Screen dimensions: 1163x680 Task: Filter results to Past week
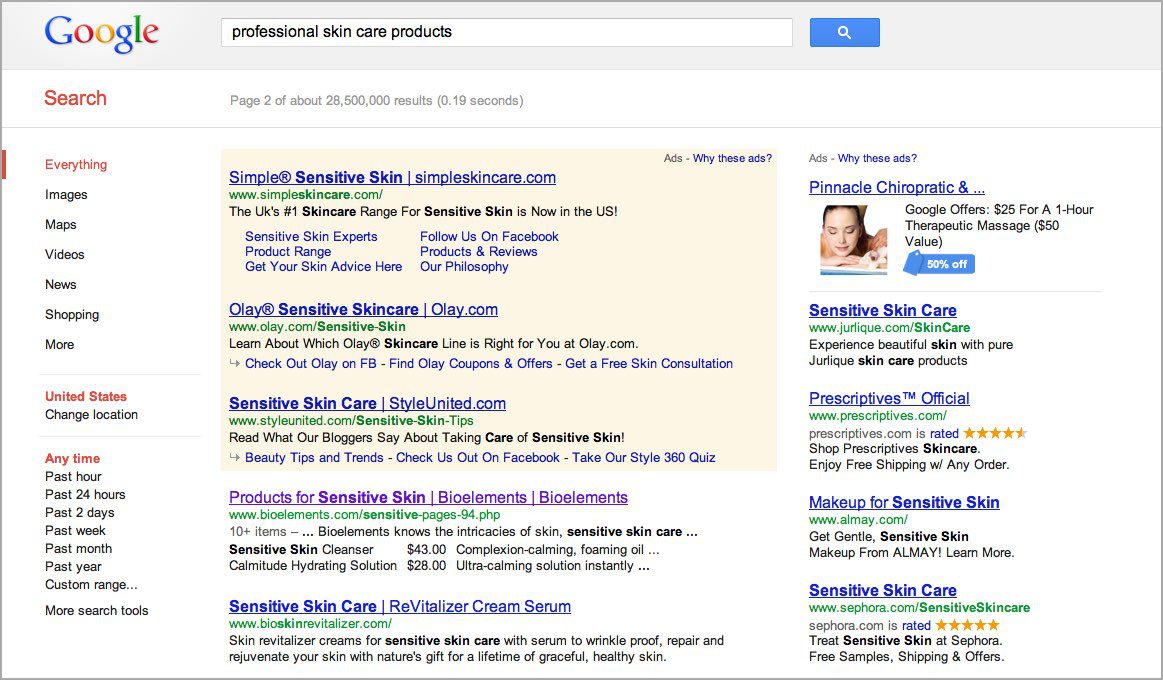[x=75, y=531]
